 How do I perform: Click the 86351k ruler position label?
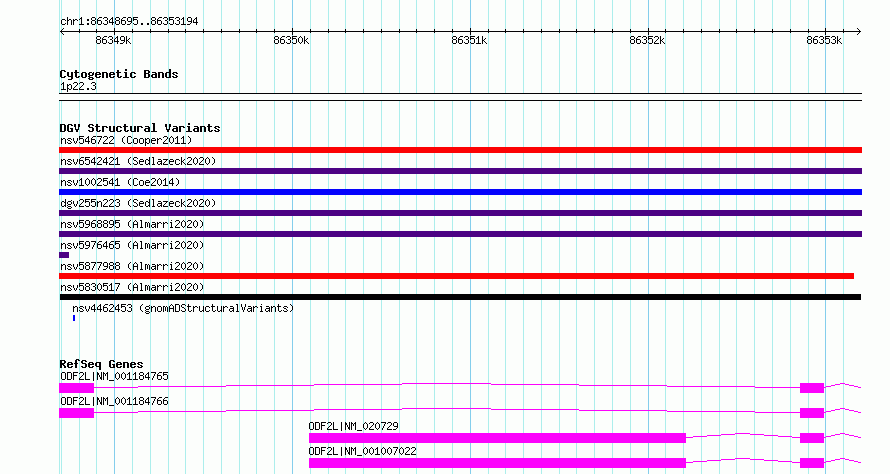point(469,41)
